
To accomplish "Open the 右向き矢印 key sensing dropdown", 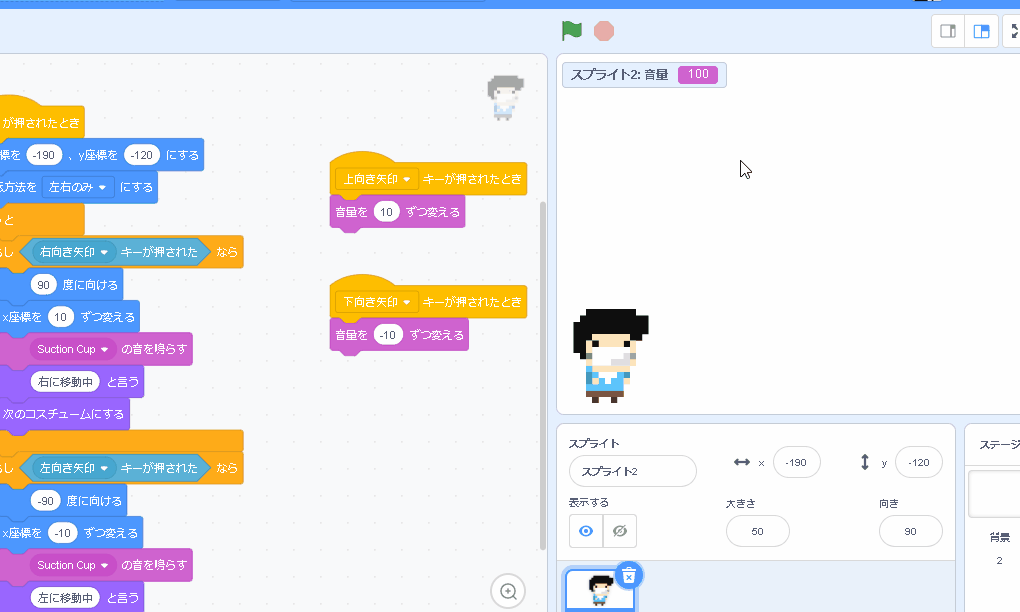I will pos(104,252).
